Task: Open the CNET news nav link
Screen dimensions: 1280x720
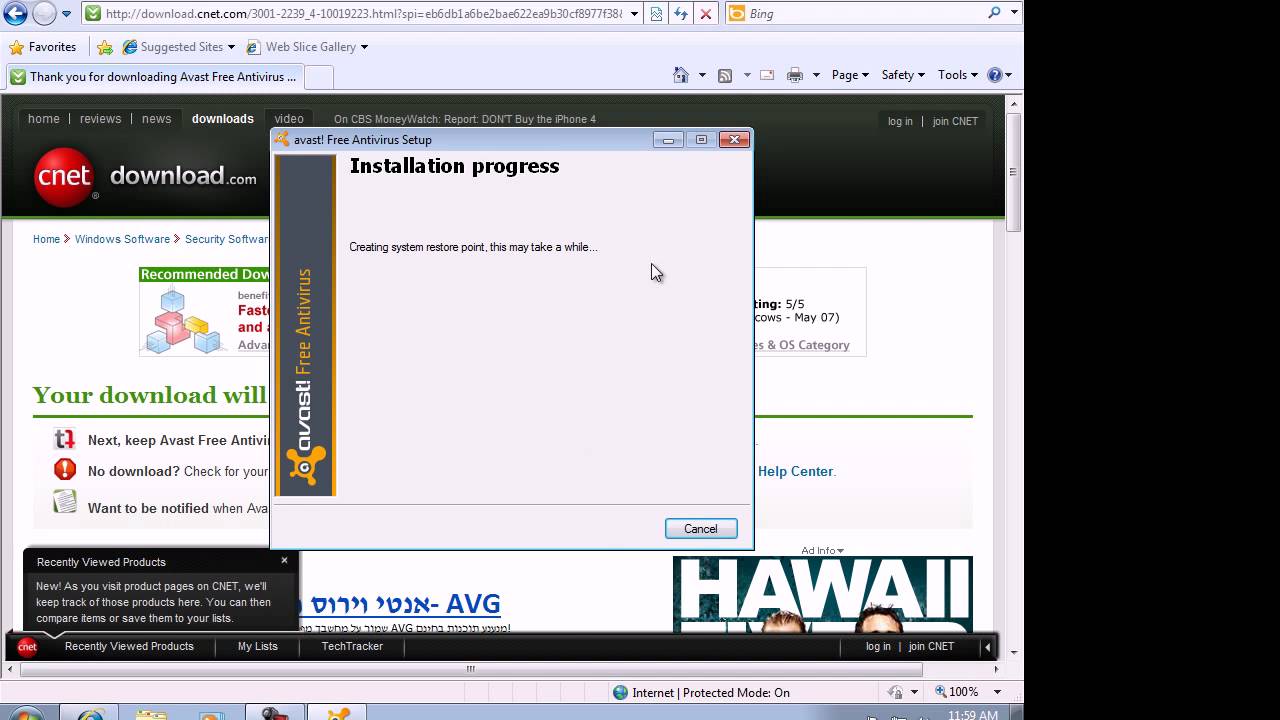Action: 156,119
